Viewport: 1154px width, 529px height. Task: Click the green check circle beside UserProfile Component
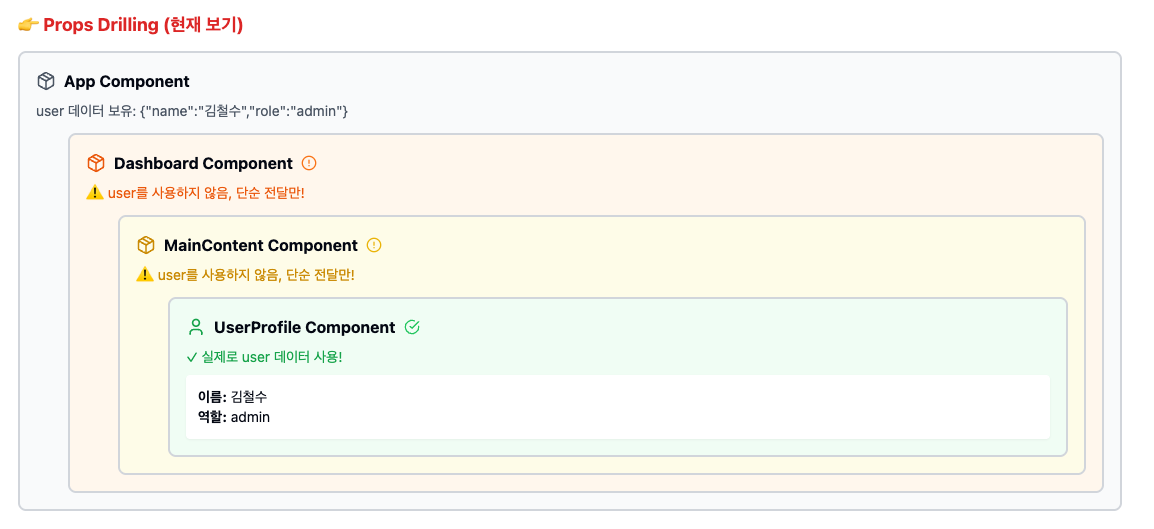[412, 327]
